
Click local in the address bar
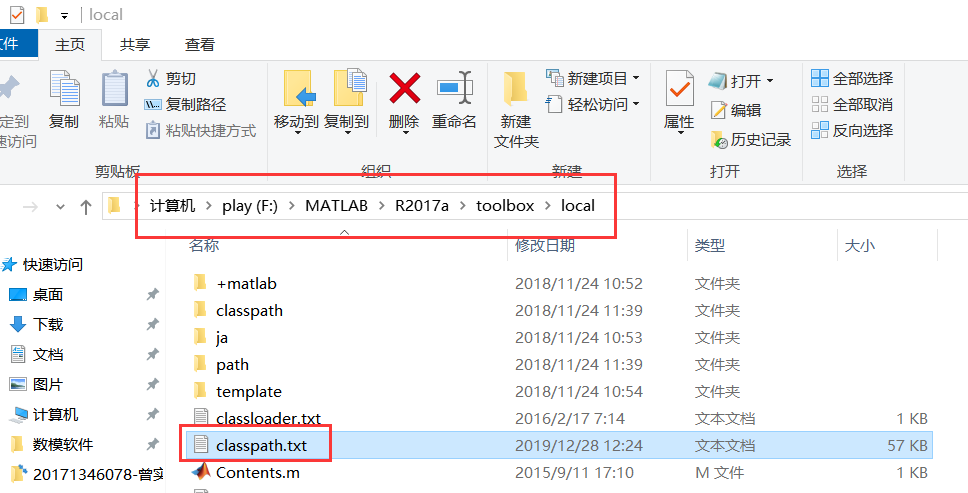(x=578, y=205)
